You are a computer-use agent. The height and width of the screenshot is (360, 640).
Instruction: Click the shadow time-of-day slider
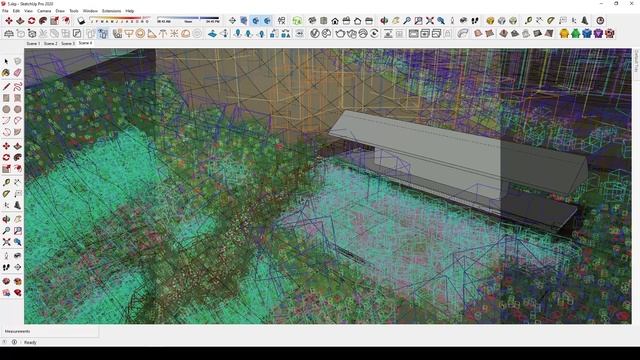[188, 20]
